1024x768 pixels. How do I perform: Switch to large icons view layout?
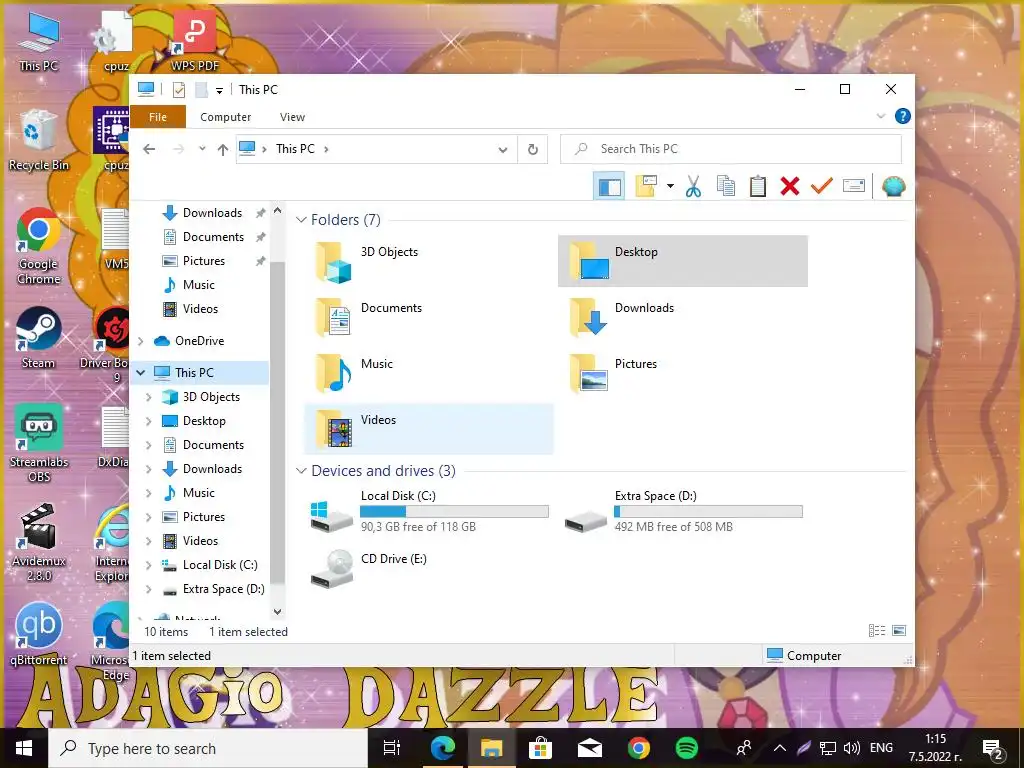click(899, 630)
